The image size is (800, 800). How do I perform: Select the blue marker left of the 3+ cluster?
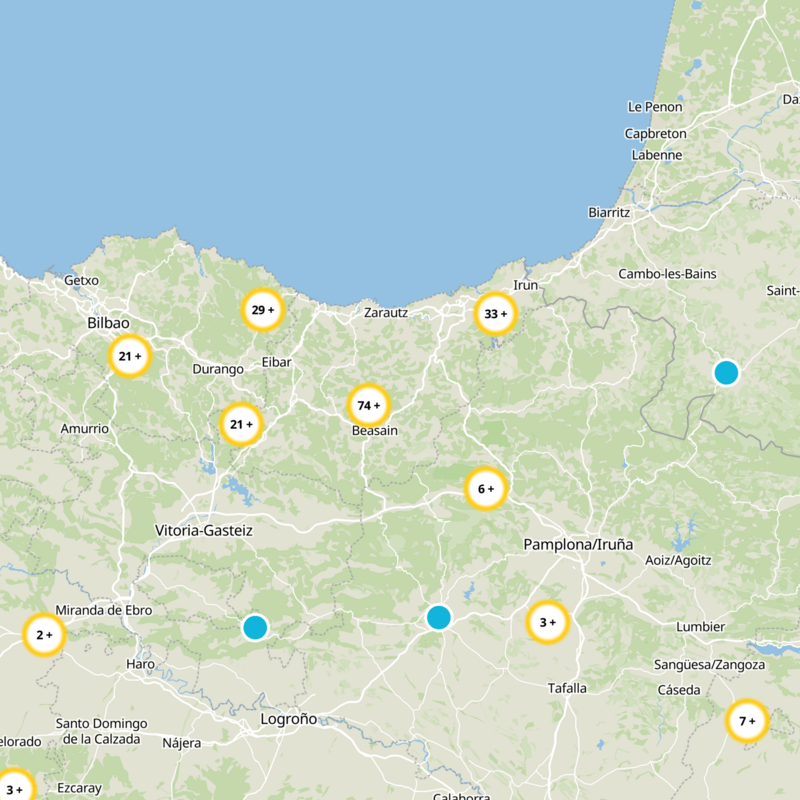[x=438, y=617]
